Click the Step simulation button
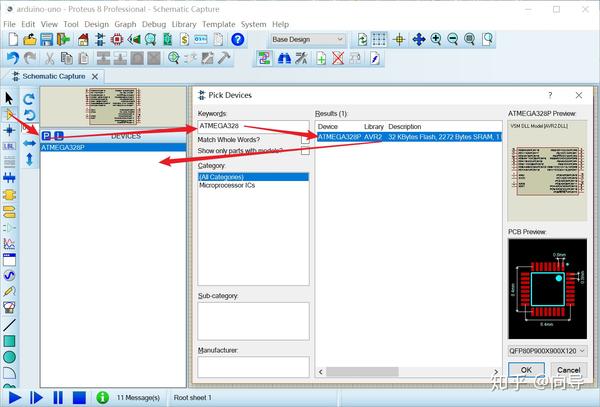The height and width of the screenshot is (407, 600). (36, 398)
